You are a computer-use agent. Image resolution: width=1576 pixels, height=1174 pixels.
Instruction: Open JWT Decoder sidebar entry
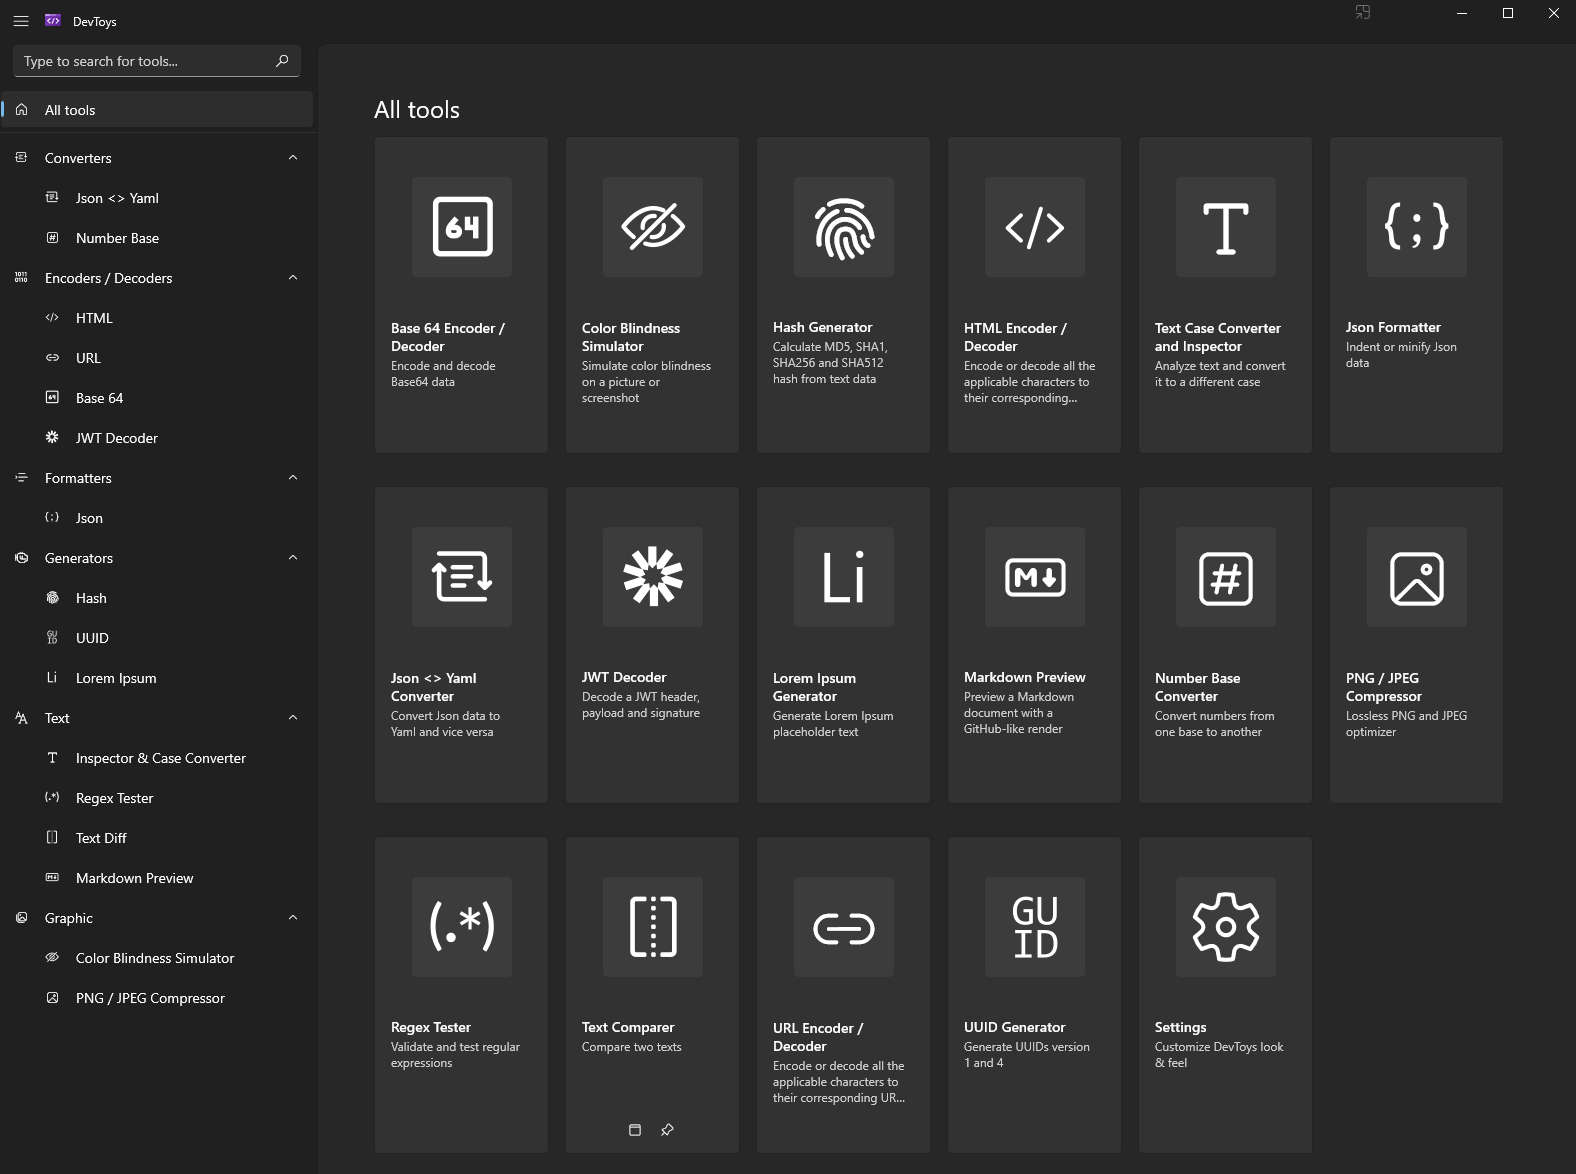(x=158, y=438)
